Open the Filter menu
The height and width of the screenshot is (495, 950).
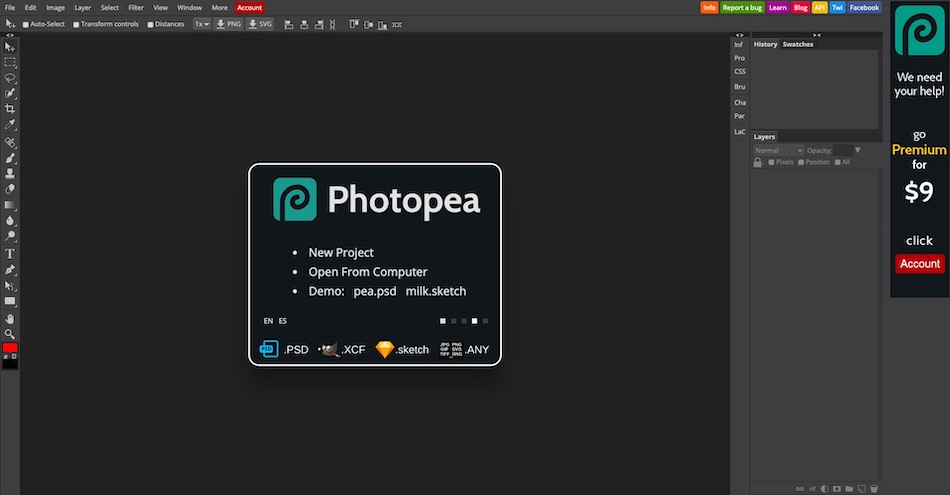(x=135, y=7)
